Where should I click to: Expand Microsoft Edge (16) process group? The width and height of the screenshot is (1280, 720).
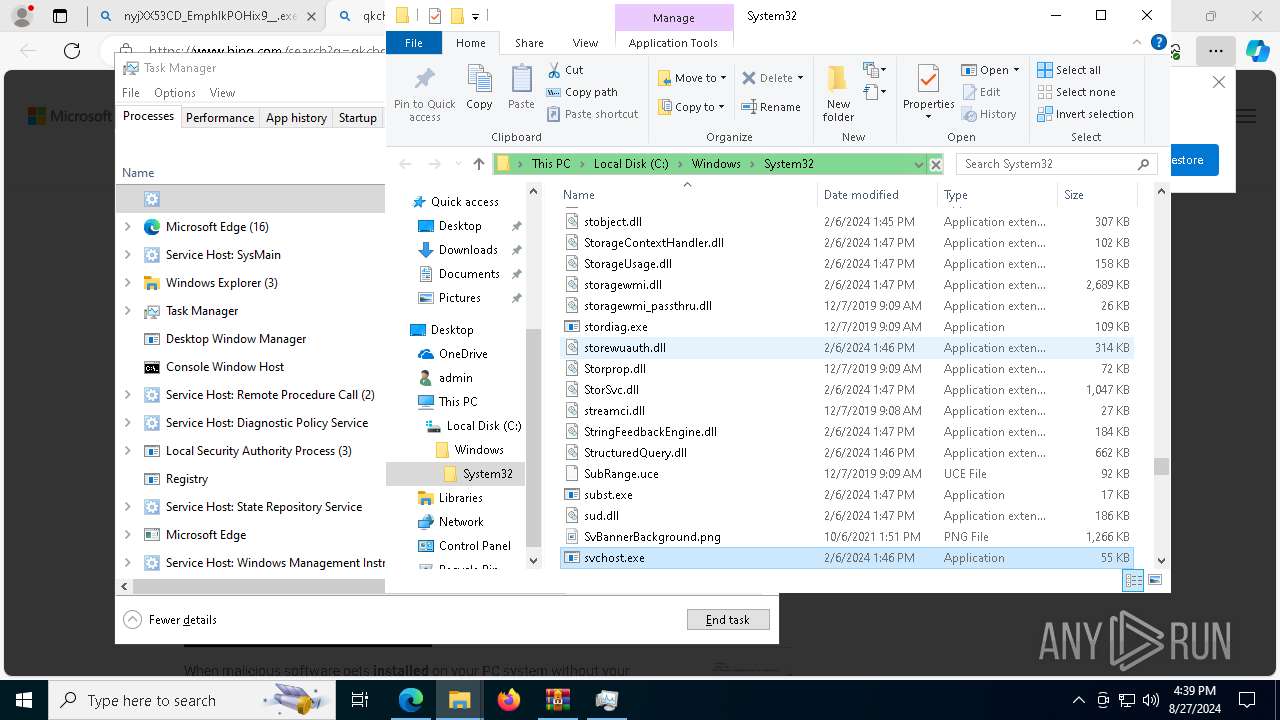point(127,227)
